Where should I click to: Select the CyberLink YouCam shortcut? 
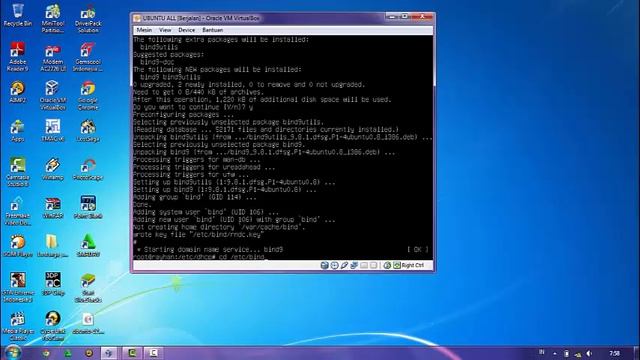coord(53,326)
